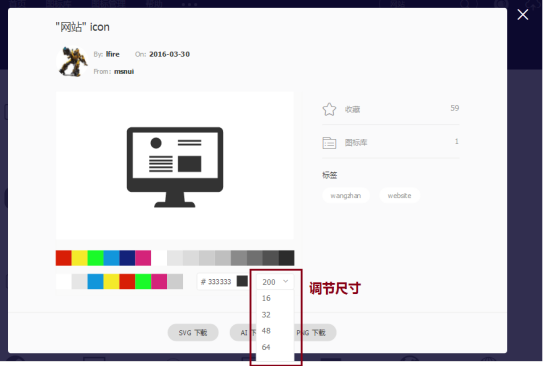Click favorites count 59
Image resolution: width=554 pixels, height=367 pixels.
coord(455,108)
